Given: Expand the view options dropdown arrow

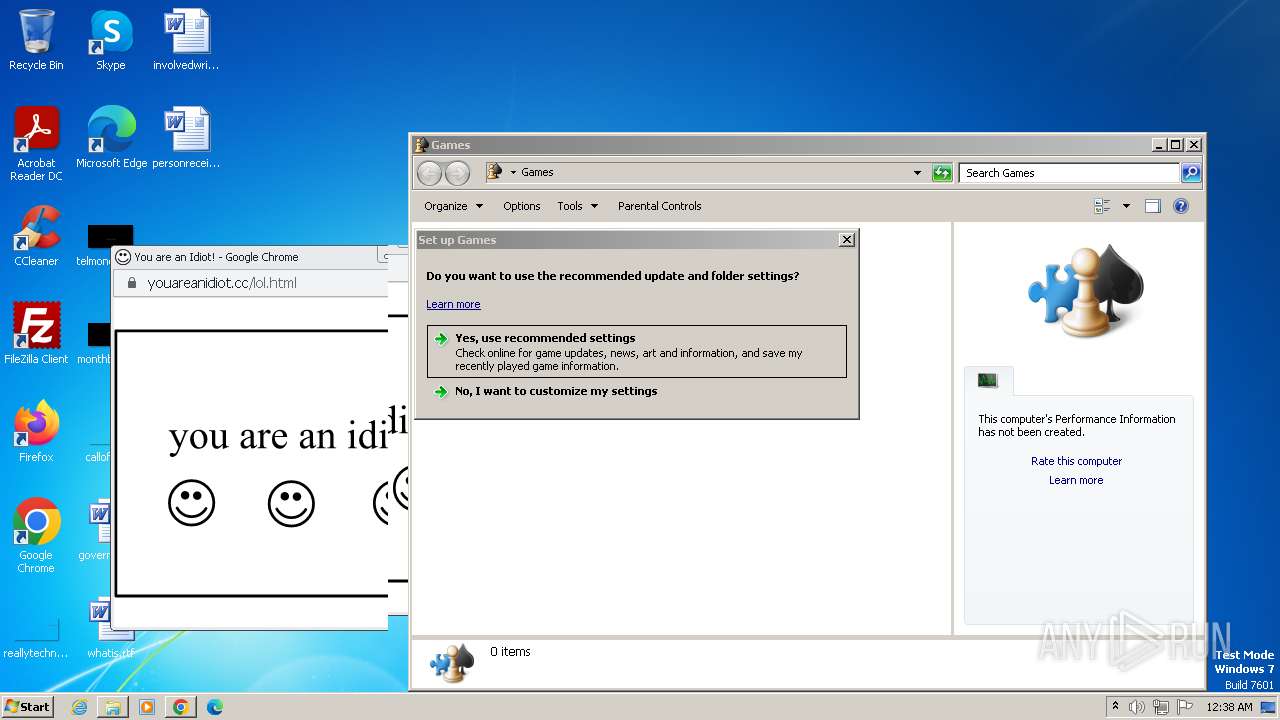Looking at the screenshot, I should 1126,206.
